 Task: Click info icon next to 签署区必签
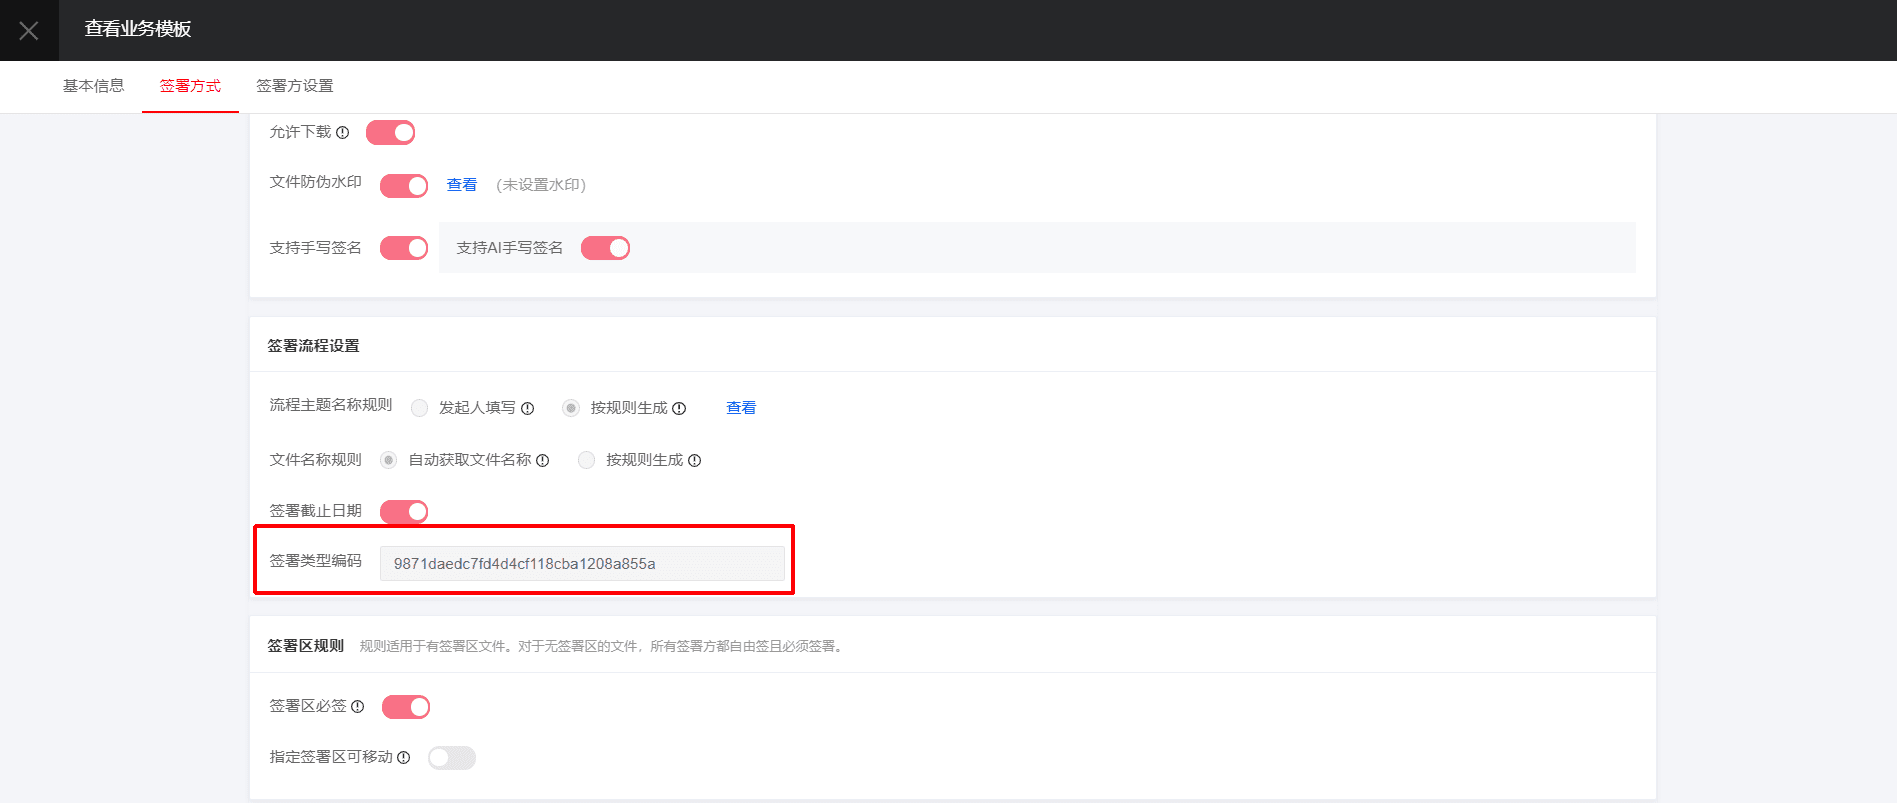pos(358,706)
